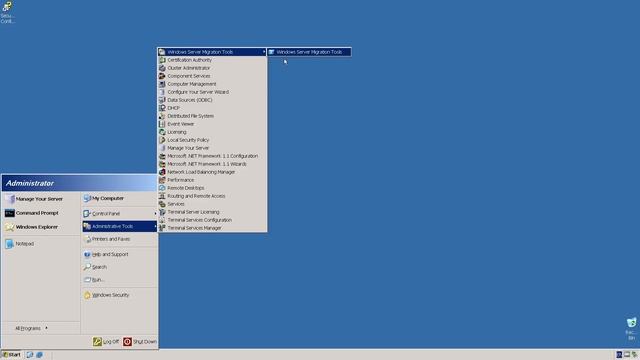This screenshot has width=640, height=360.
Task: Click the Routing and Remote Access icon
Action: pyautogui.click(x=162, y=196)
